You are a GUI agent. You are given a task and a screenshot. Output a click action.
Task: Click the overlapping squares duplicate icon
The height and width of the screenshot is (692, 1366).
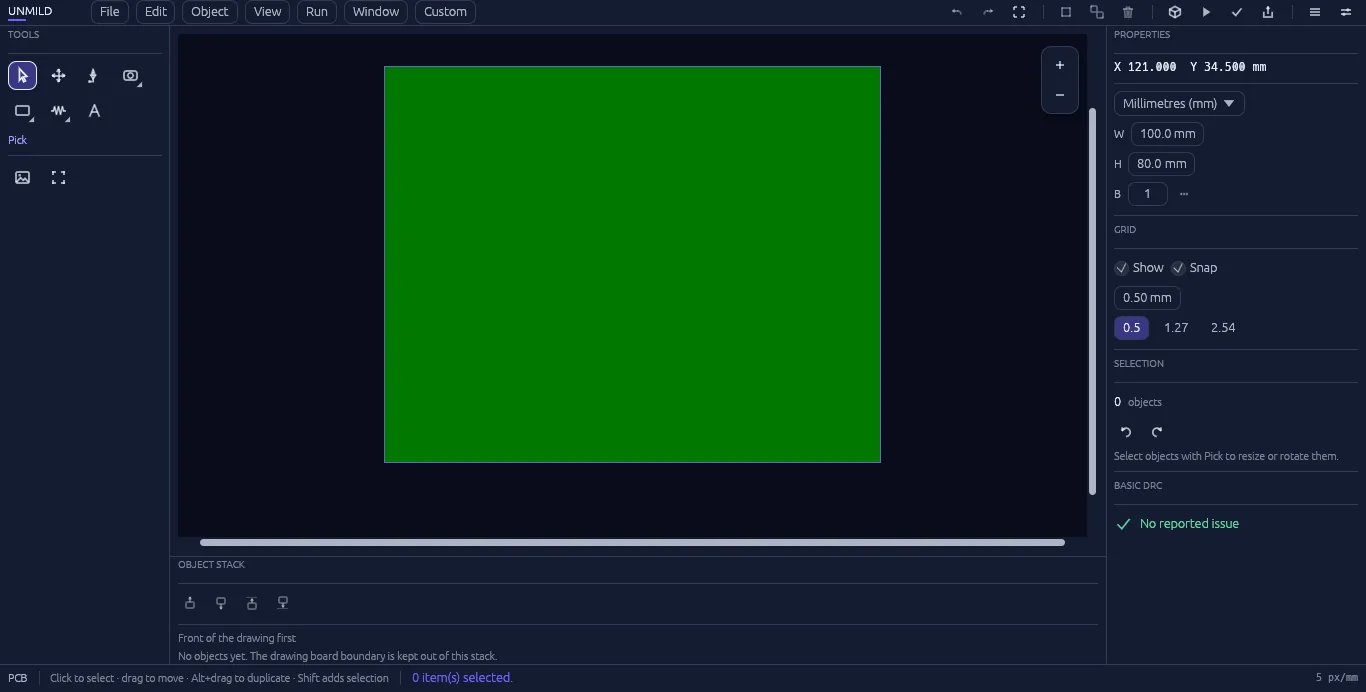point(1097,12)
